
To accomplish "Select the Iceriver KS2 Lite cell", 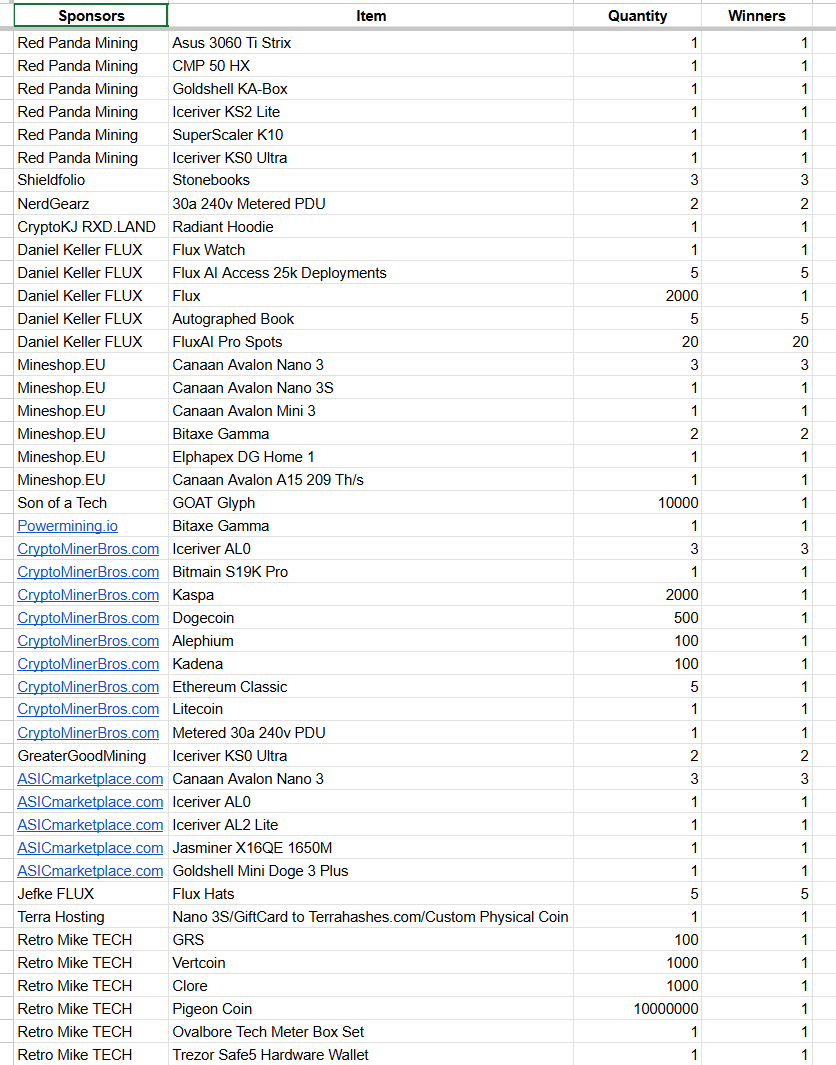I will 371,112.
